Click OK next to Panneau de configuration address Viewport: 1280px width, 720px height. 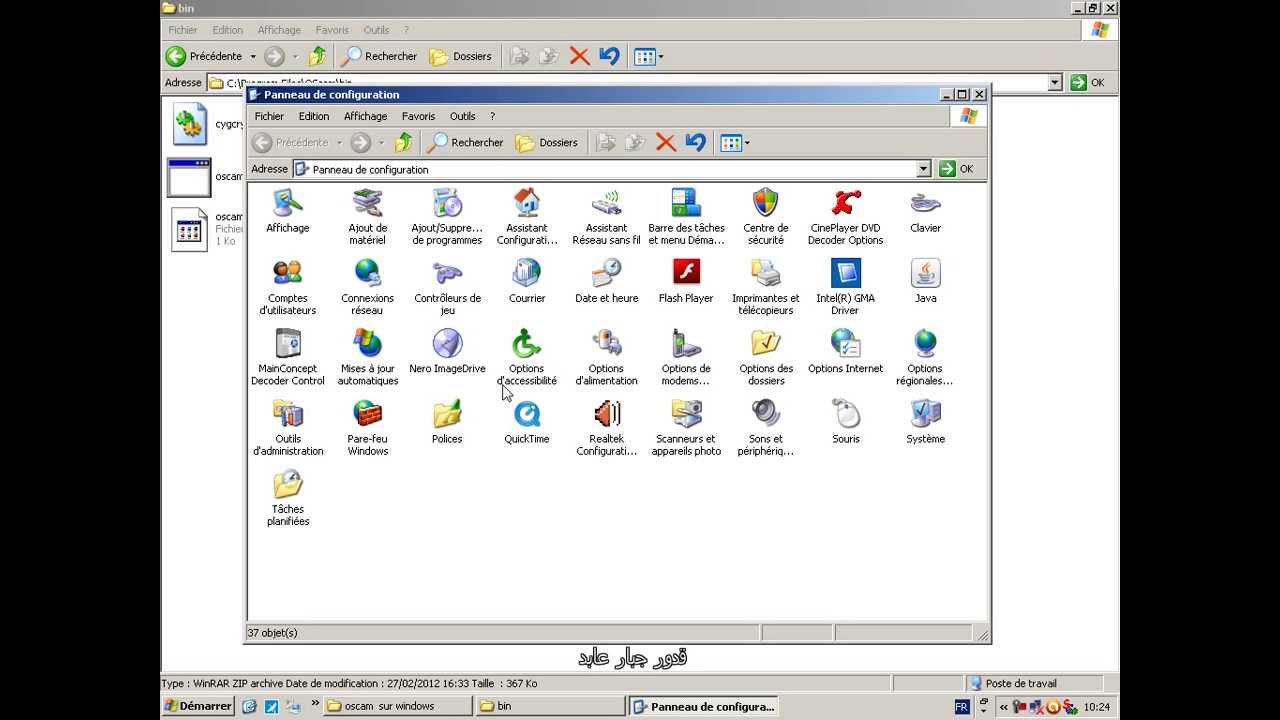(x=956, y=169)
